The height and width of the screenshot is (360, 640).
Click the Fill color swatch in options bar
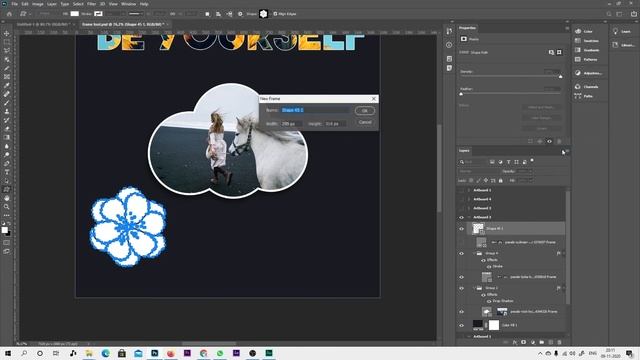[x=74, y=14]
